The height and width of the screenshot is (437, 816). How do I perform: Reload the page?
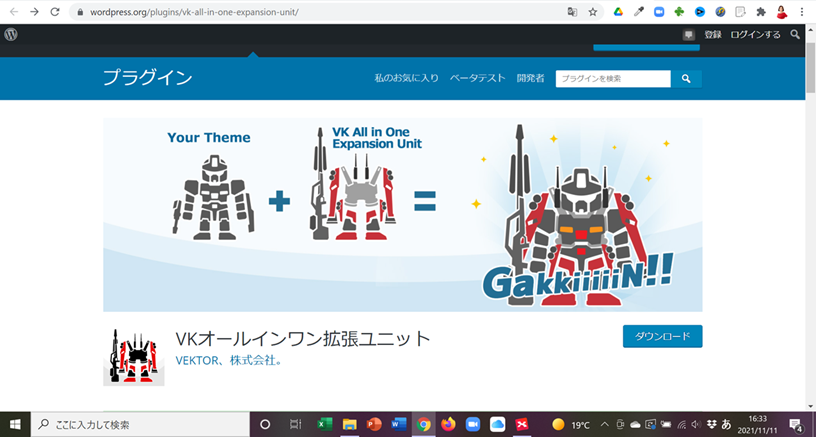(x=55, y=11)
